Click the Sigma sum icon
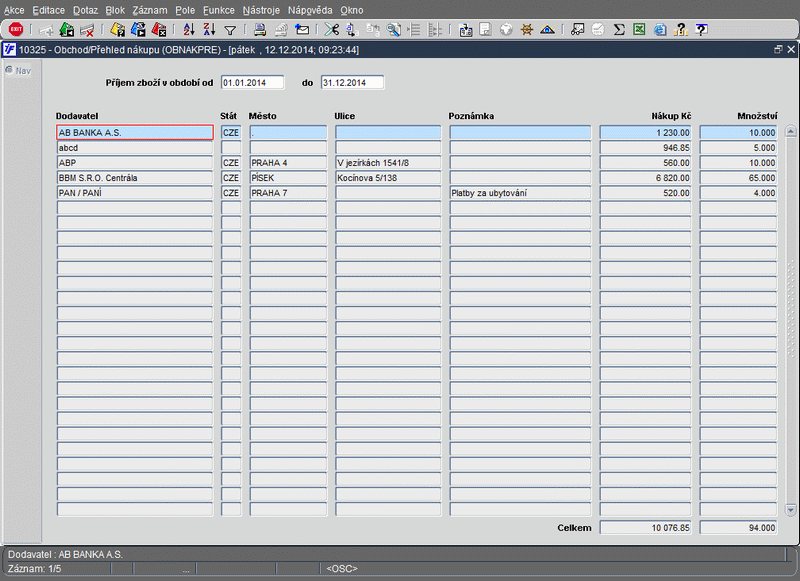This screenshot has height=581, width=800. coord(619,30)
